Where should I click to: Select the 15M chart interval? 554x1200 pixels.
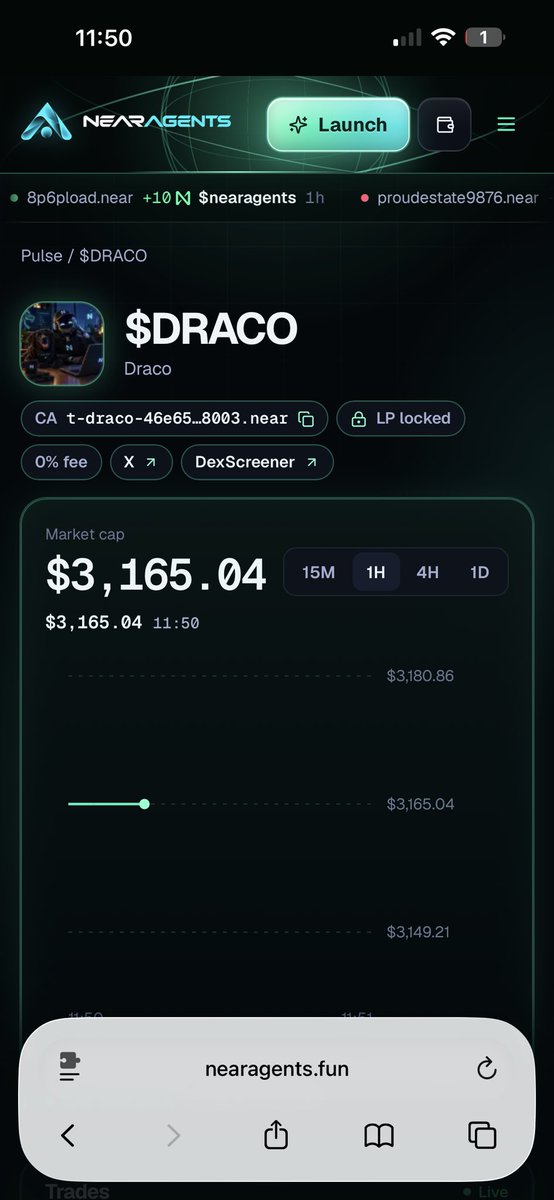pyautogui.click(x=318, y=573)
